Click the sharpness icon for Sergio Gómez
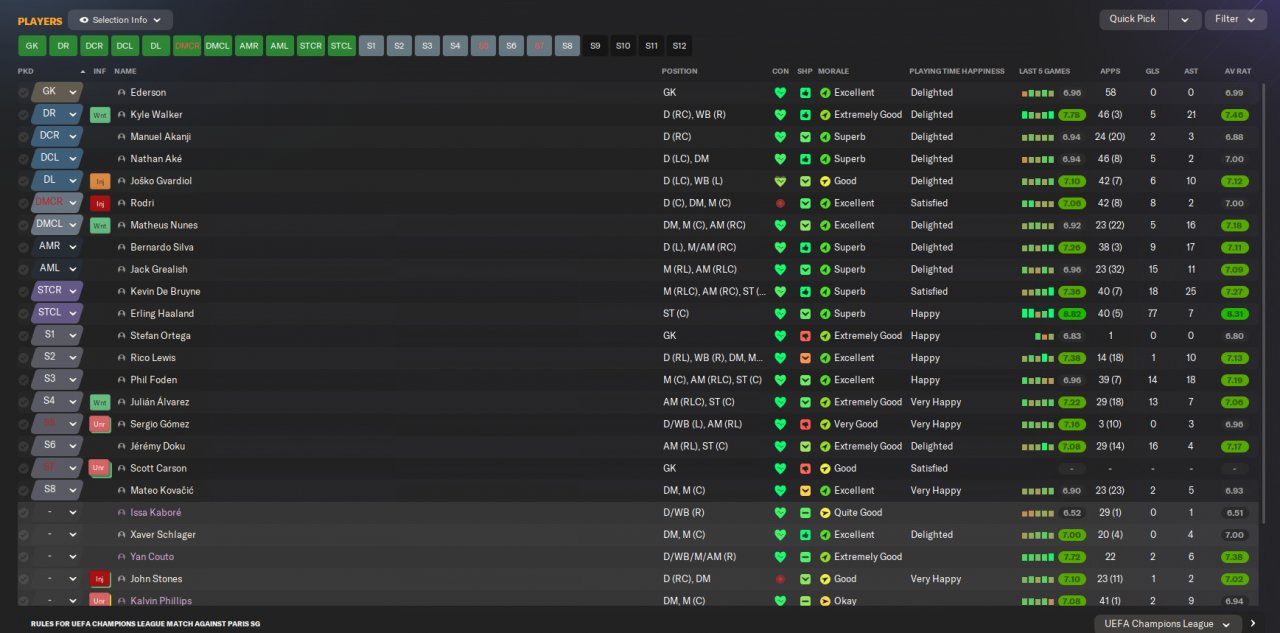This screenshot has height=633, width=1280. [x=805, y=424]
